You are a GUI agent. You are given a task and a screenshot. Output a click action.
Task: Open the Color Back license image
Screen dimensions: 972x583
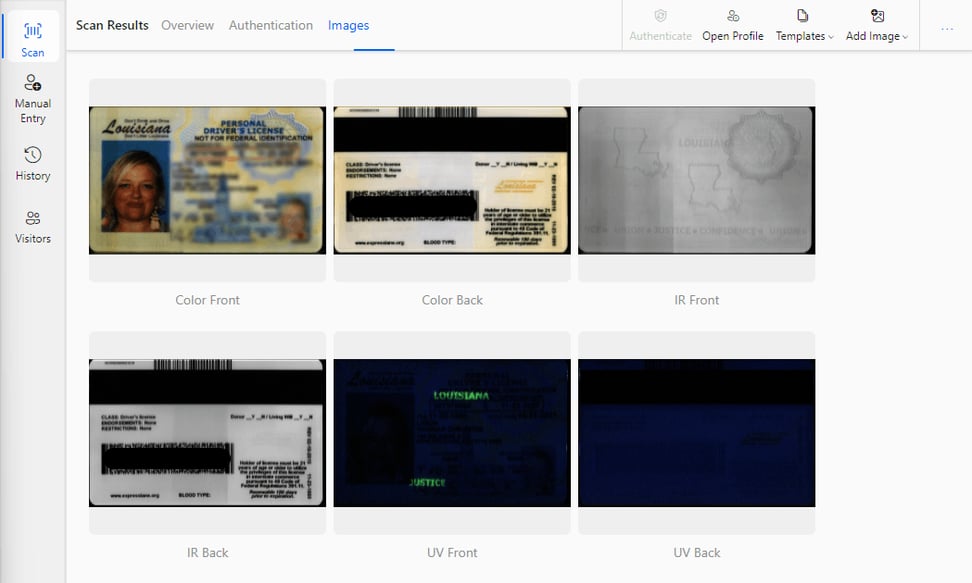click(x=452, y=180)
